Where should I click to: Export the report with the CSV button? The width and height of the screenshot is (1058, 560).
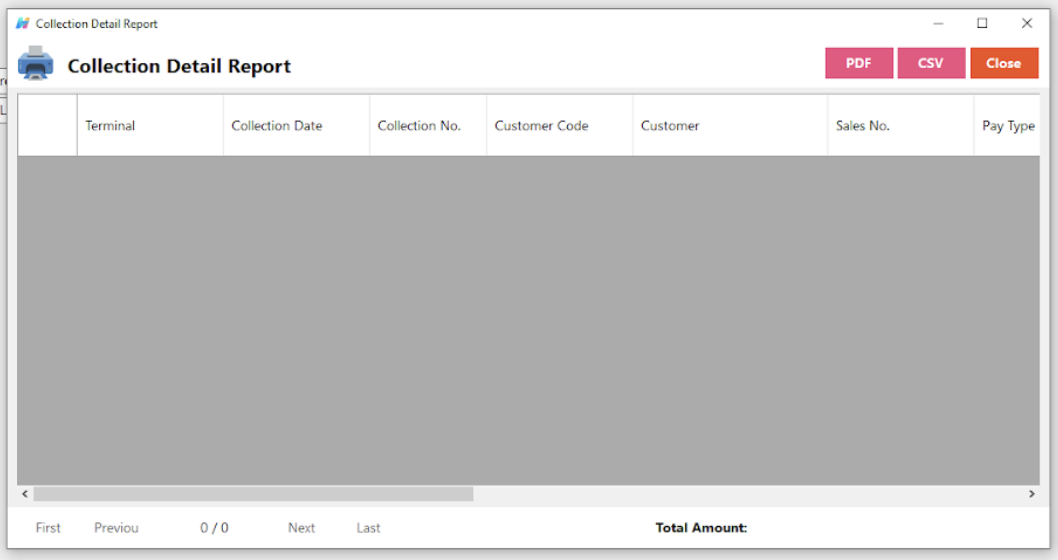pyautogui.click(x=931, y=63)
